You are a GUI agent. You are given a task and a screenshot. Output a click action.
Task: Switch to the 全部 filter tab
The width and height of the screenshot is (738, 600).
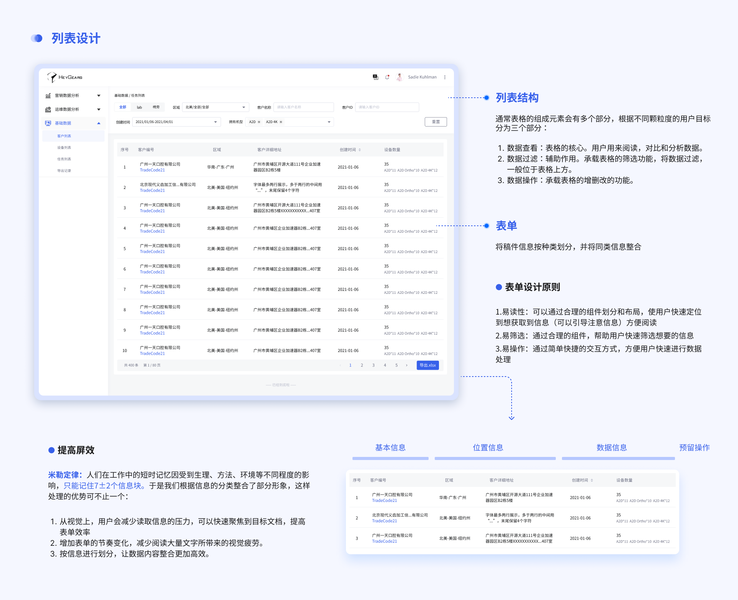[x=123, y=107]
